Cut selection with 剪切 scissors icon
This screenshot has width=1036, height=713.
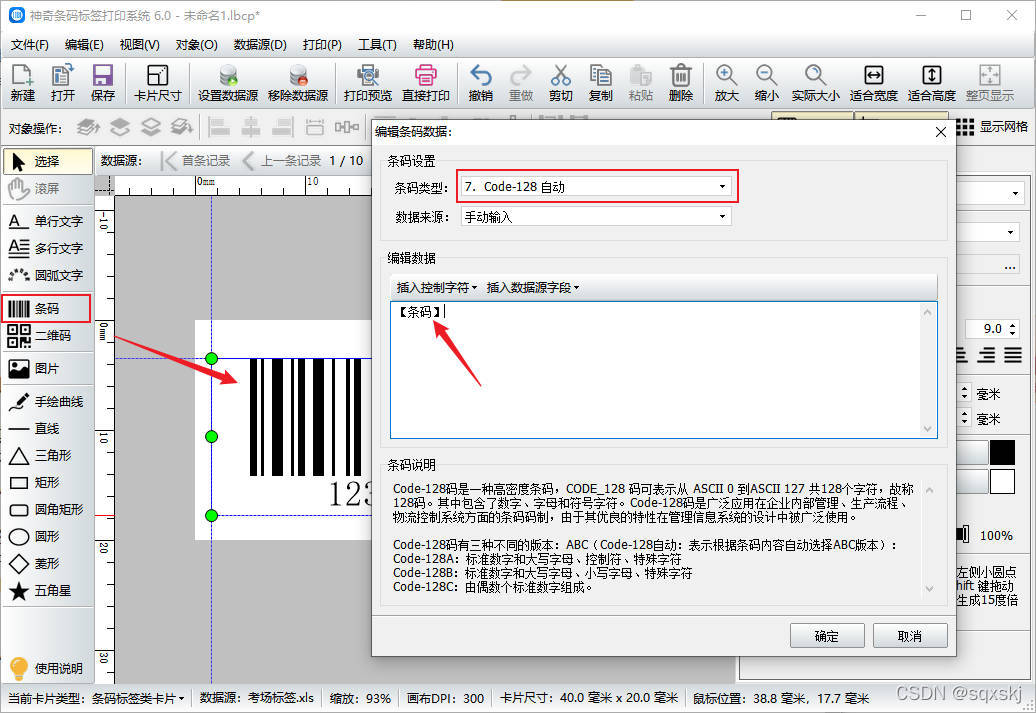point(560,83)
